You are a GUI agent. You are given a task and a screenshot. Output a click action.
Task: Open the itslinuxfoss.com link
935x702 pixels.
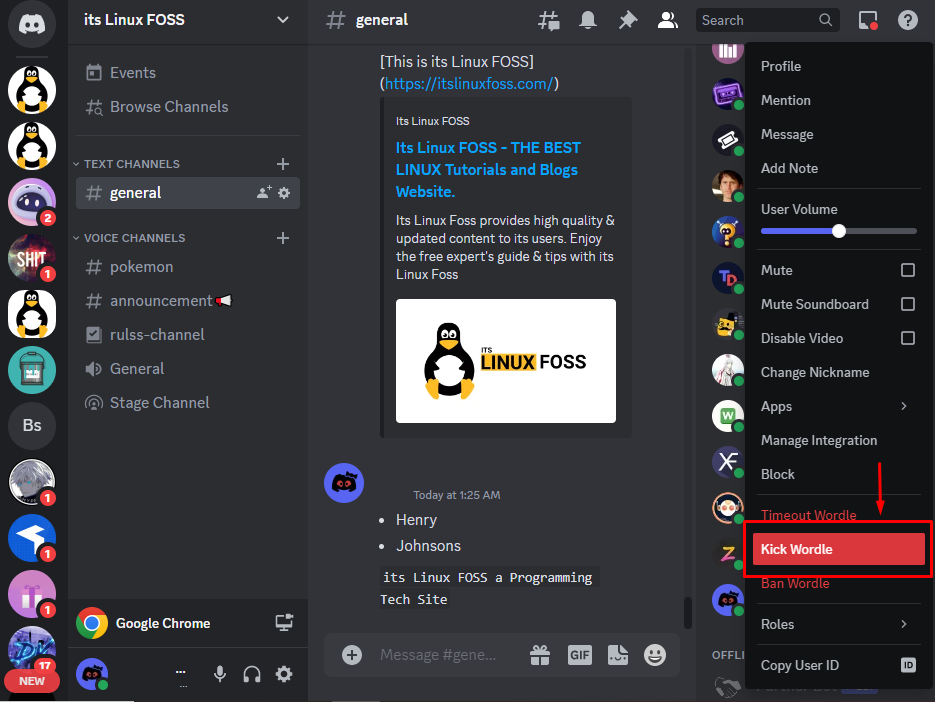tap(469, 84)
